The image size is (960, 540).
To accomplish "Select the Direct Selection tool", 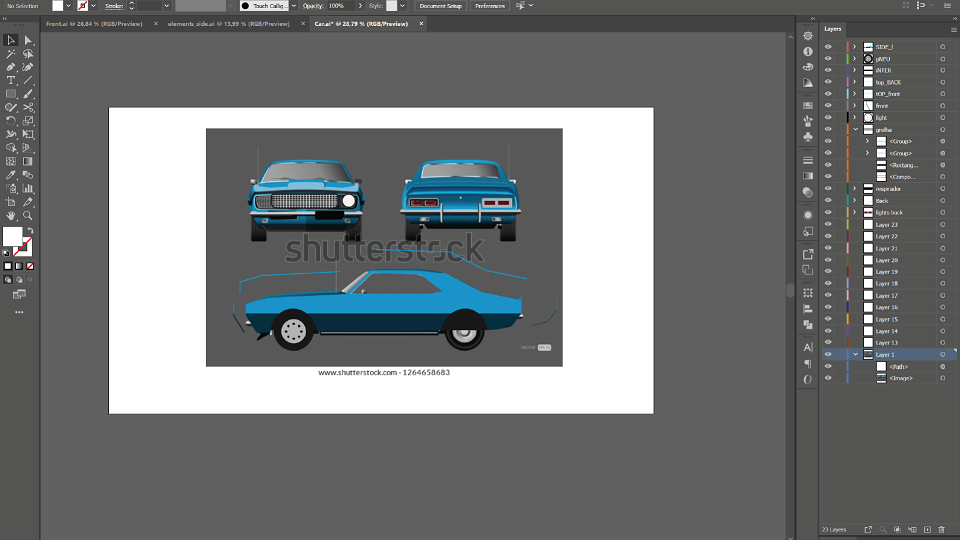I will 28,40.
